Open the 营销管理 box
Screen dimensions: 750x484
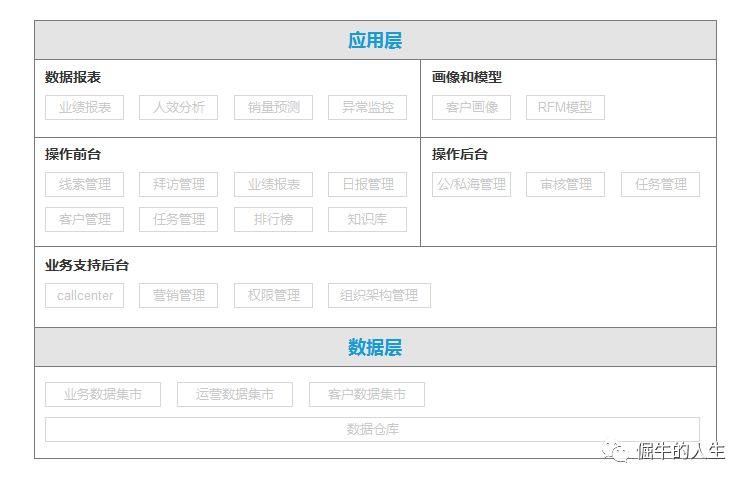178,296
